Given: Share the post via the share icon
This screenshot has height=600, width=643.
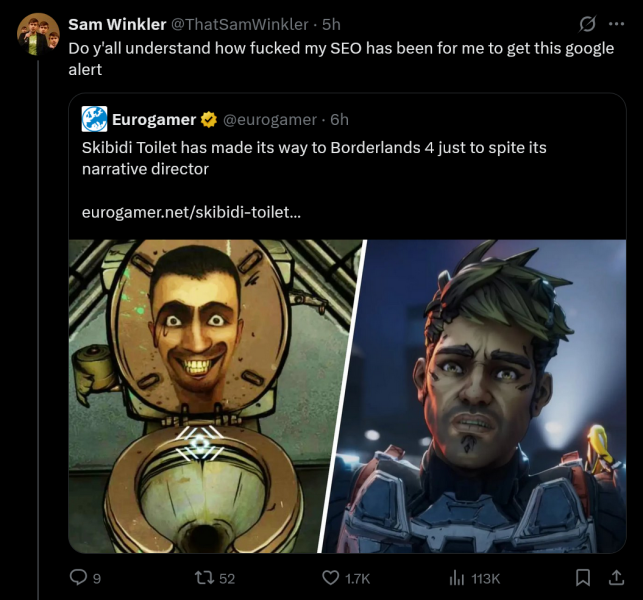Looking at the screenshot, I should click(612, 577).
